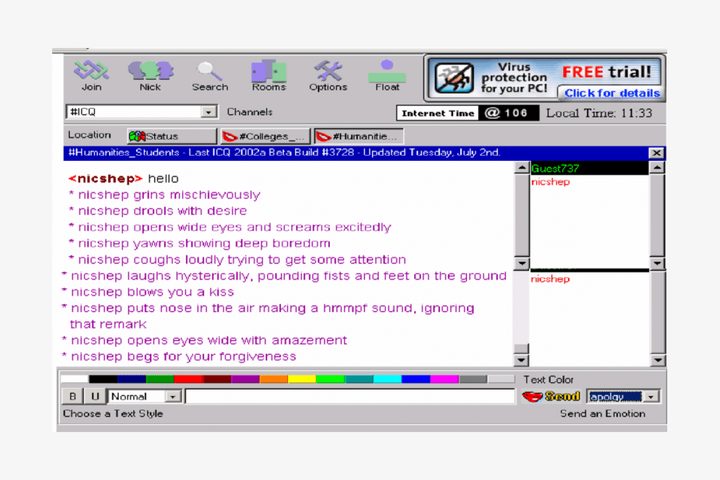Close the #Humanities_Students channel pane
The width and height of the screenshot is (720, 480).
(657, 152)
